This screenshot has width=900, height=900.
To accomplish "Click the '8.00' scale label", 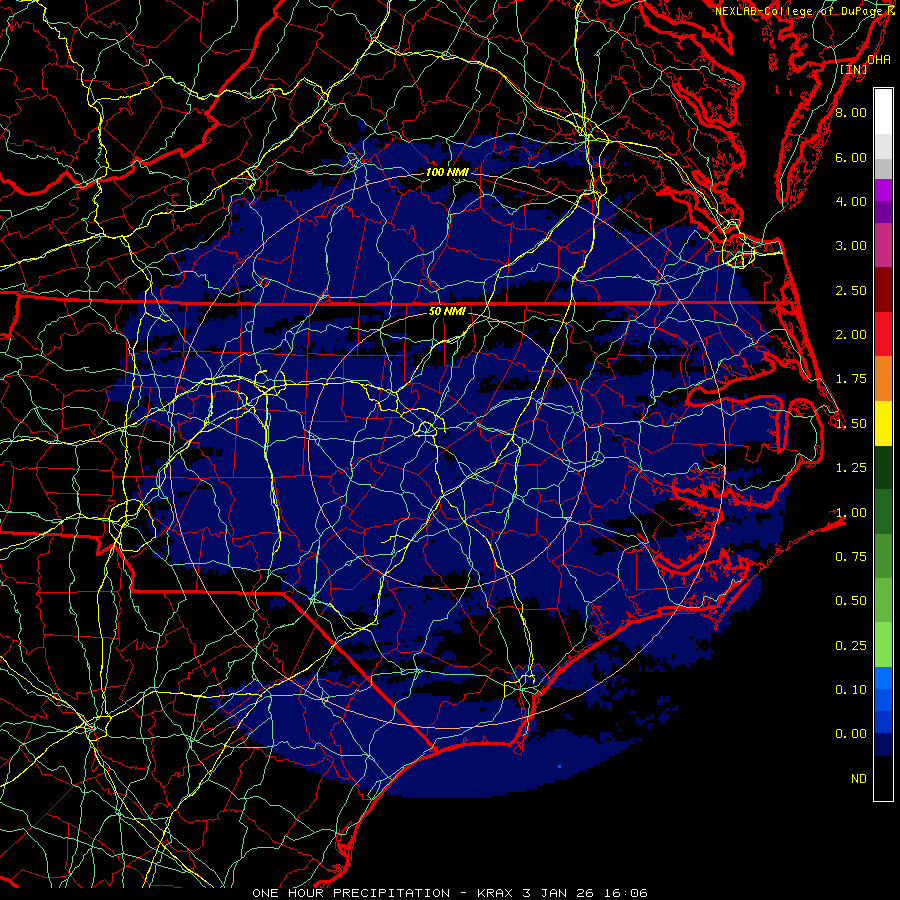I will pyautogui.click(x=851, y=112).
